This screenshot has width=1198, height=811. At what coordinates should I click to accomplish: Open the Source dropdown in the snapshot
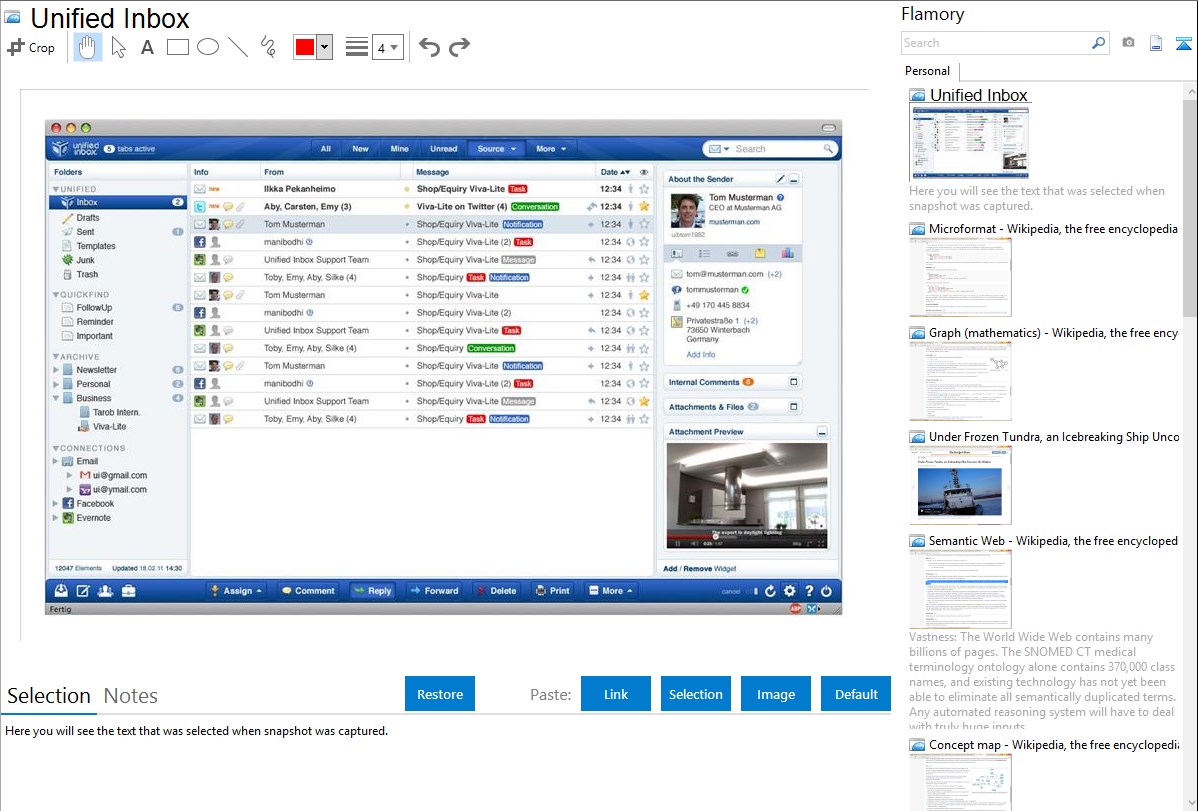[x=497, y=149]
